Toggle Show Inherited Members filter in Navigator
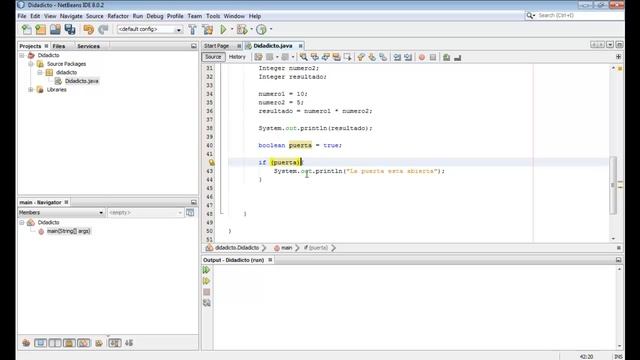 click(26, 343)
